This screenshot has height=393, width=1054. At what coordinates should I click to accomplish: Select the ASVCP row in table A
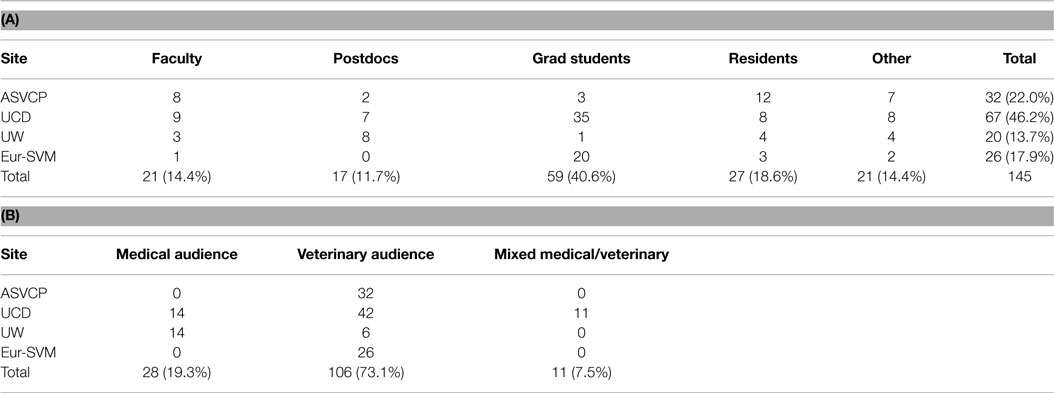(527, 96)
